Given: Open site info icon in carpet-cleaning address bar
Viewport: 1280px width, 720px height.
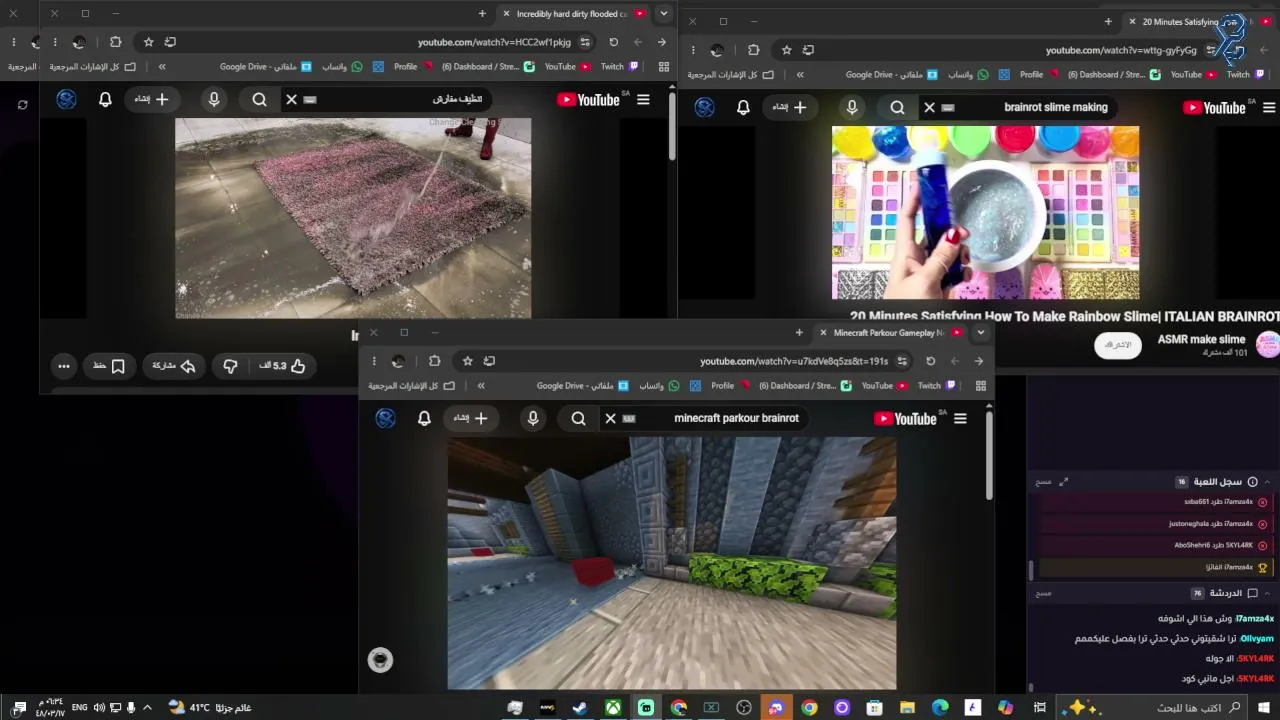Looking at the screenshot, I should coord(585,42).
